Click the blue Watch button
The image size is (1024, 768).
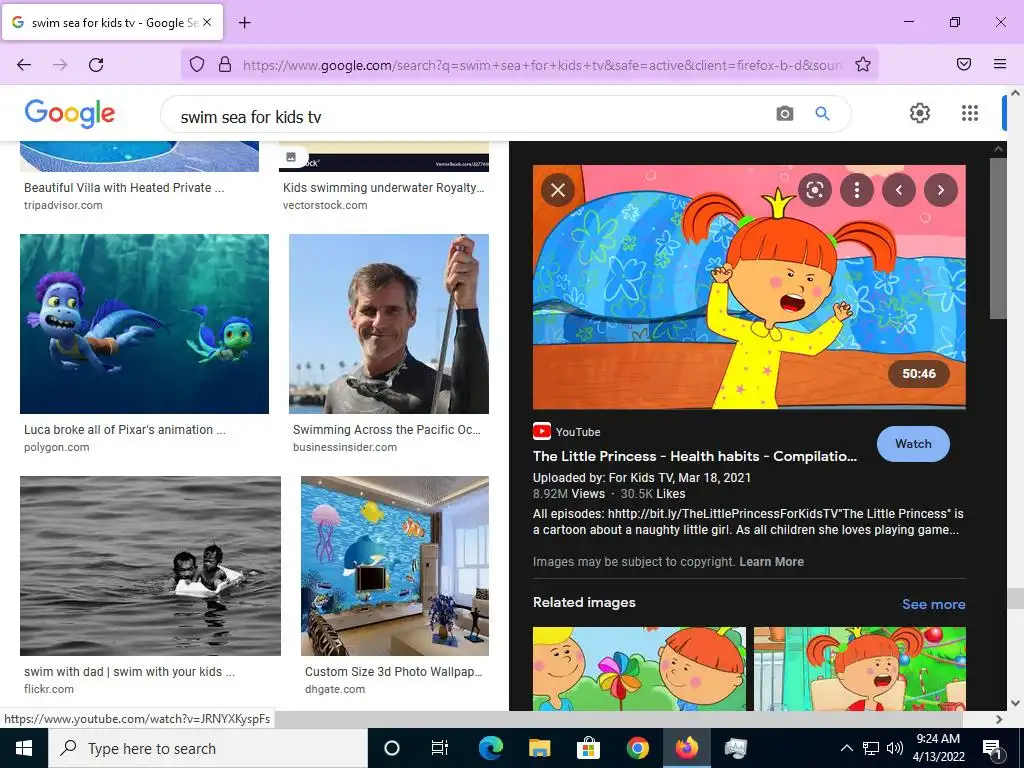[x=913, y=444]
